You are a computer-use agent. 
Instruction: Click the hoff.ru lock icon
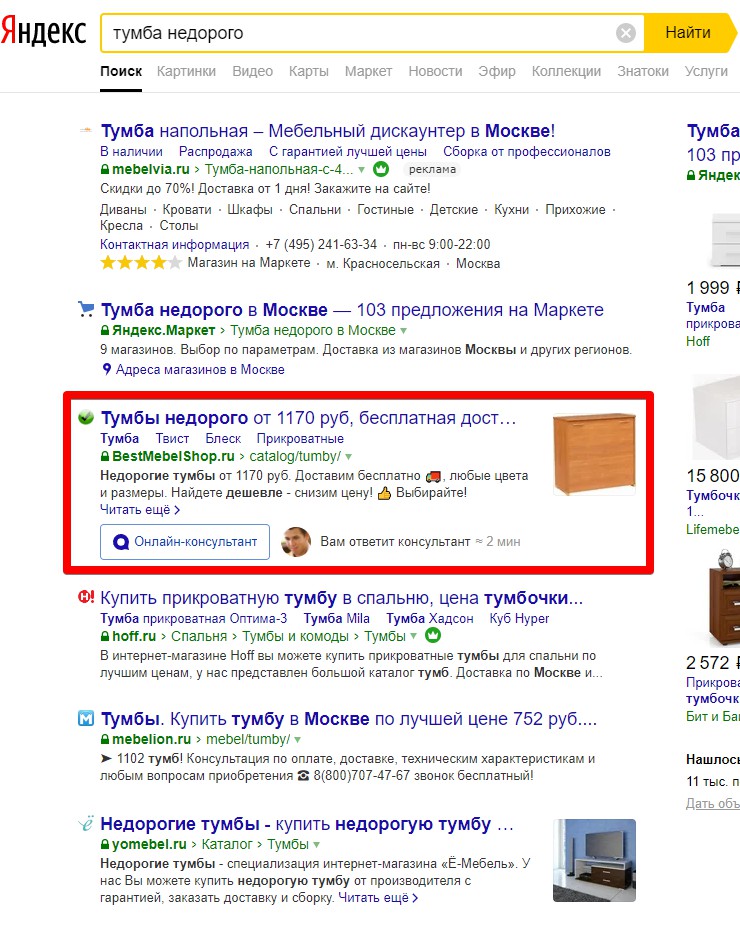(x=105, y=636)
